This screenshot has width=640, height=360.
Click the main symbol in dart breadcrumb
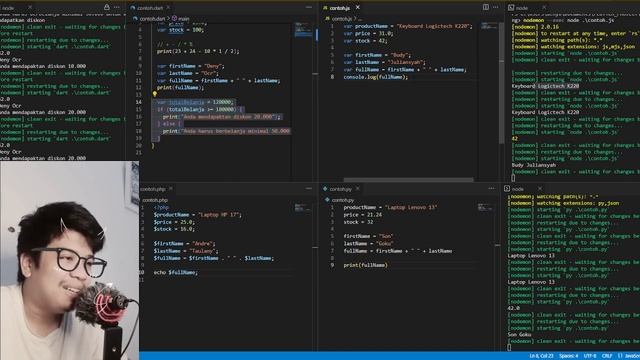point(184,18)
